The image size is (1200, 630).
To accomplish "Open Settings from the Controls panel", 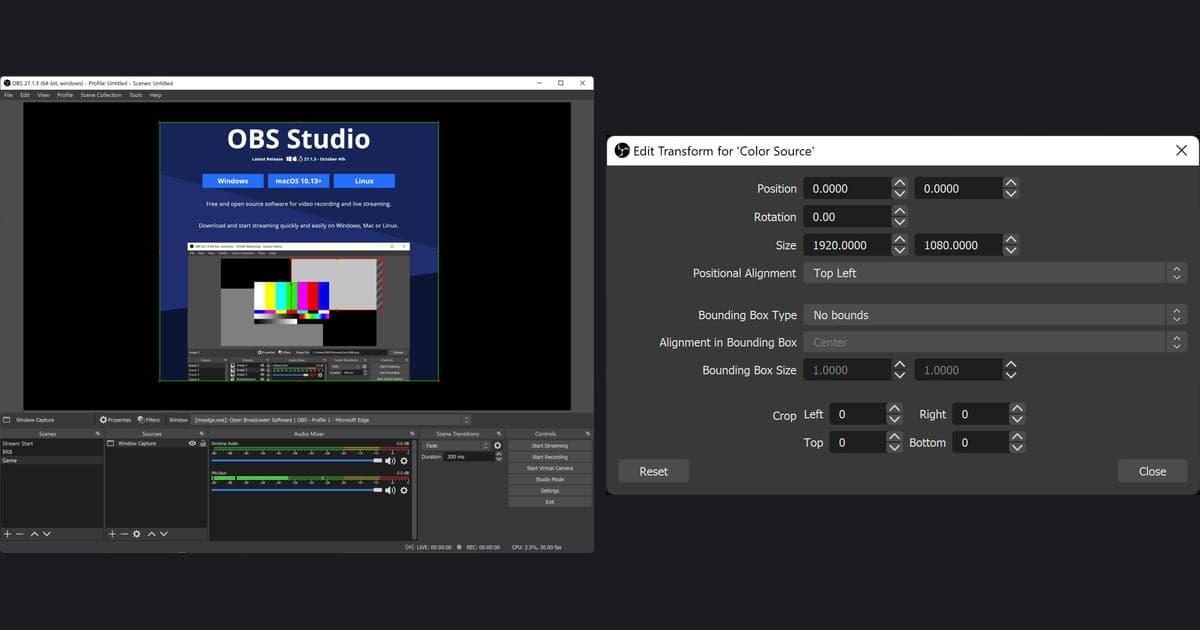I will [x=550, y=491].
